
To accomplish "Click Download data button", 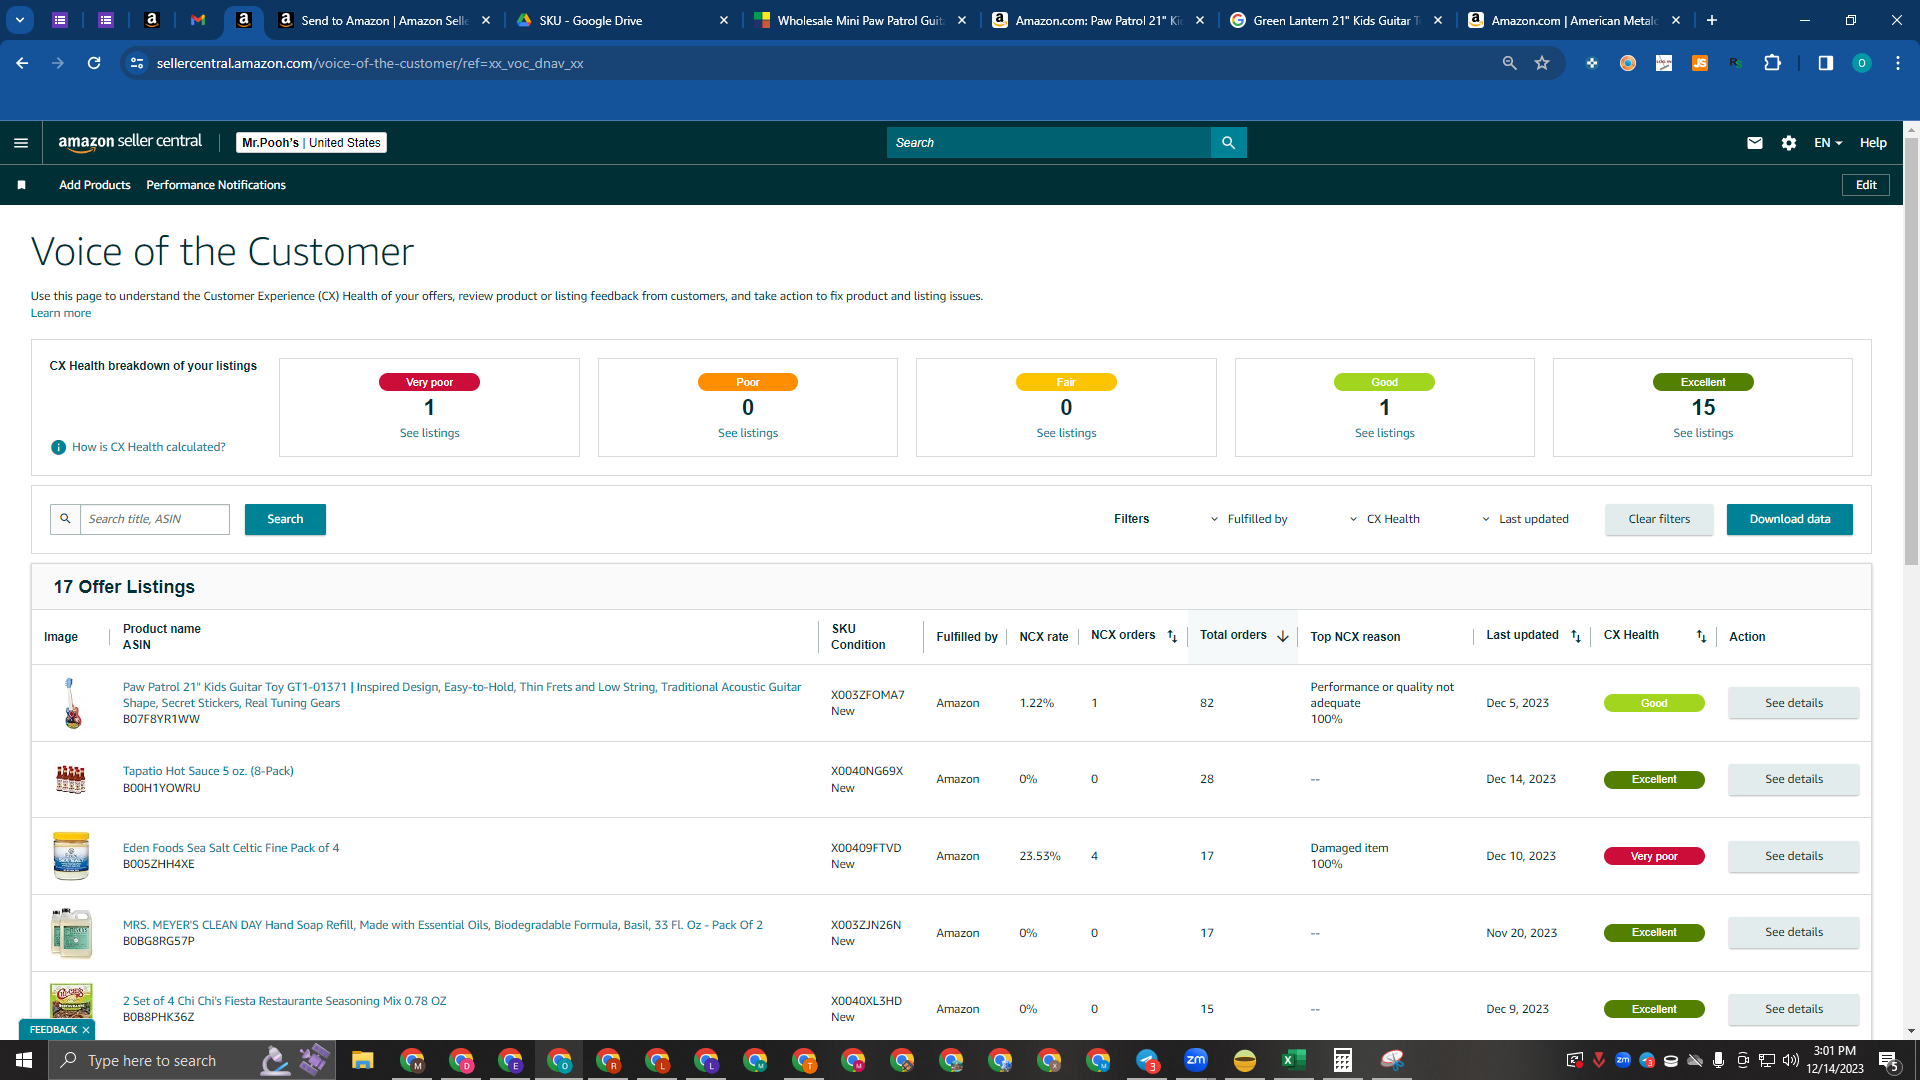I will 1789,519.
